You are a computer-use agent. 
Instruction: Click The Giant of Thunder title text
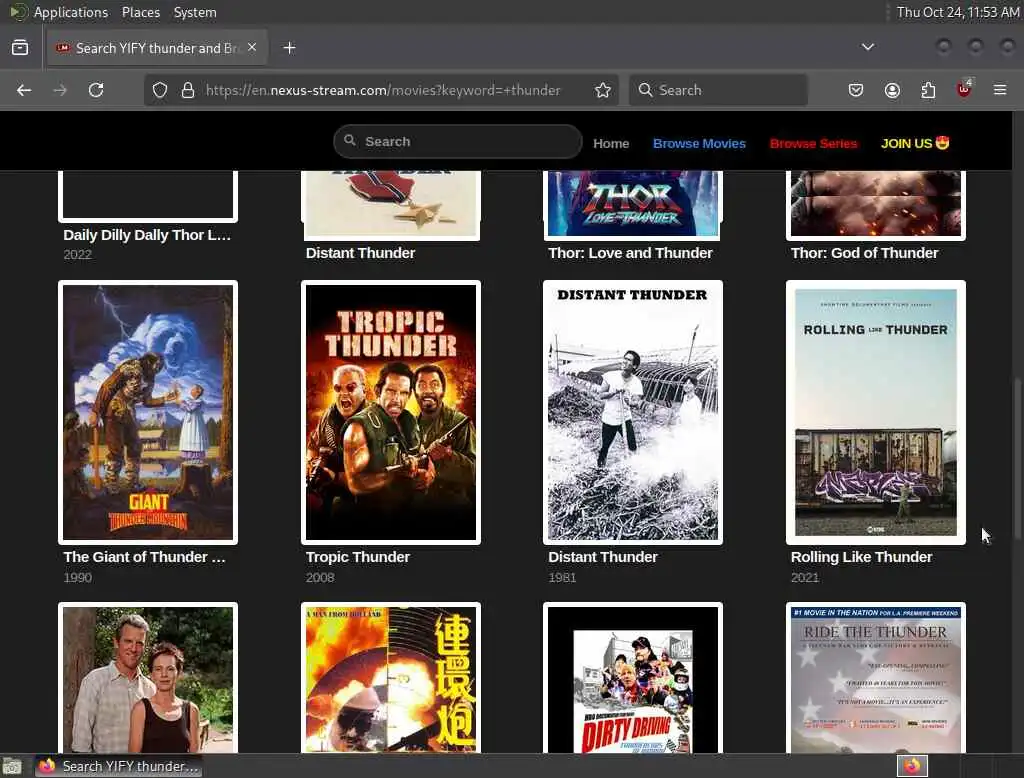[144, 557]
